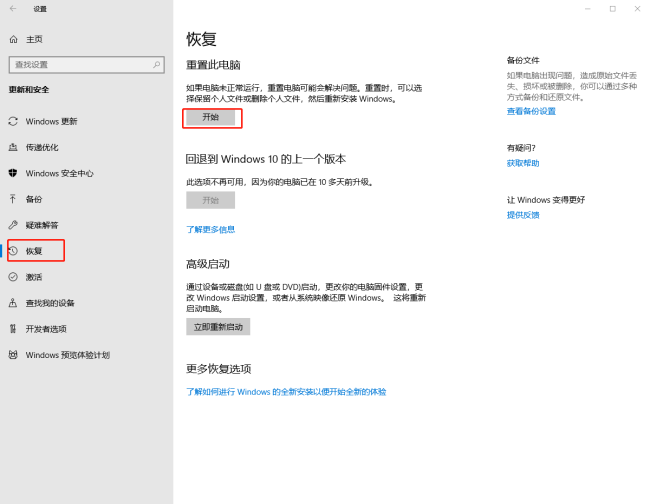Click the 有疑问? heading text
The image size is (650, 504).
coord(521,148)
